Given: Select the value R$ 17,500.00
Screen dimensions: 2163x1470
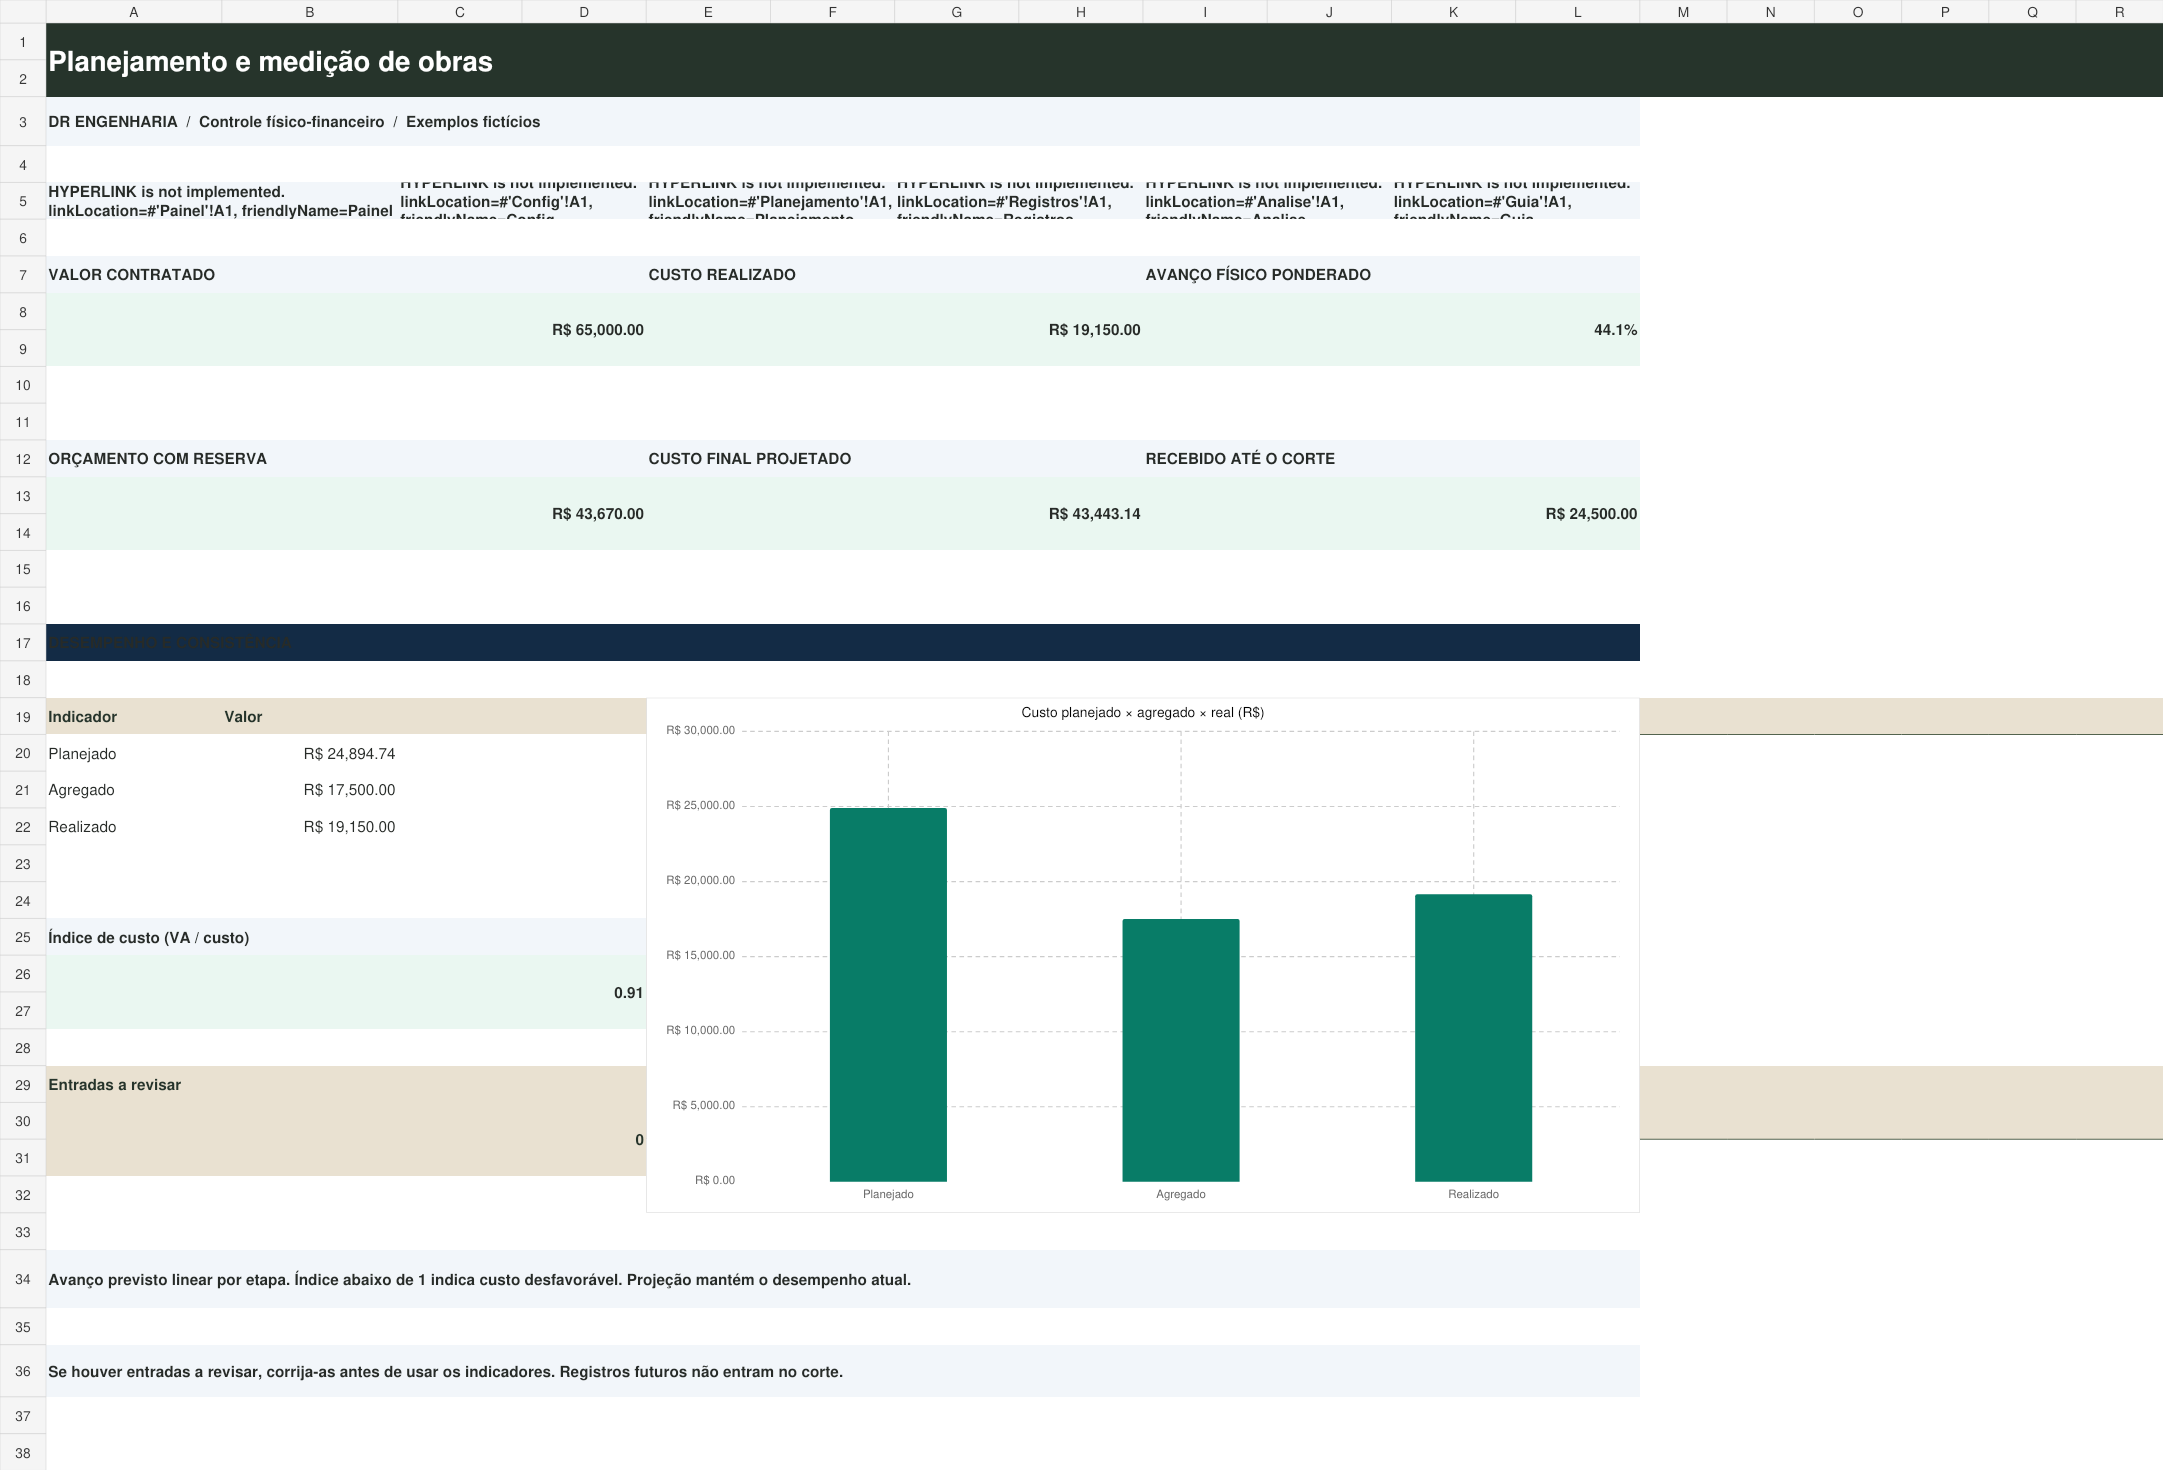Looking at the screenshot, I should [x=349, y=790].
